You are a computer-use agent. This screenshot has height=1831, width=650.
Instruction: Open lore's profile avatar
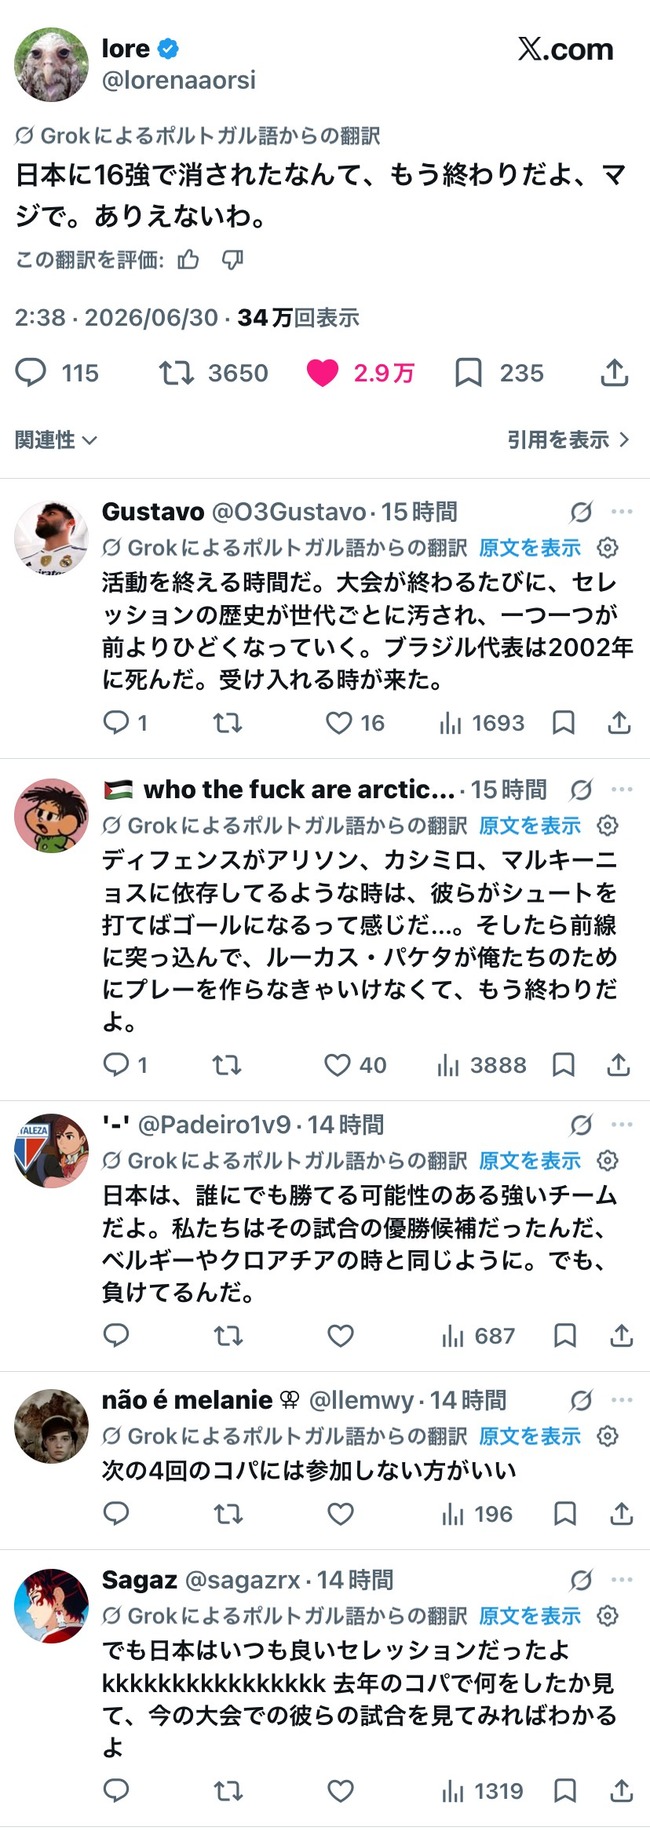tap(51, 65)
